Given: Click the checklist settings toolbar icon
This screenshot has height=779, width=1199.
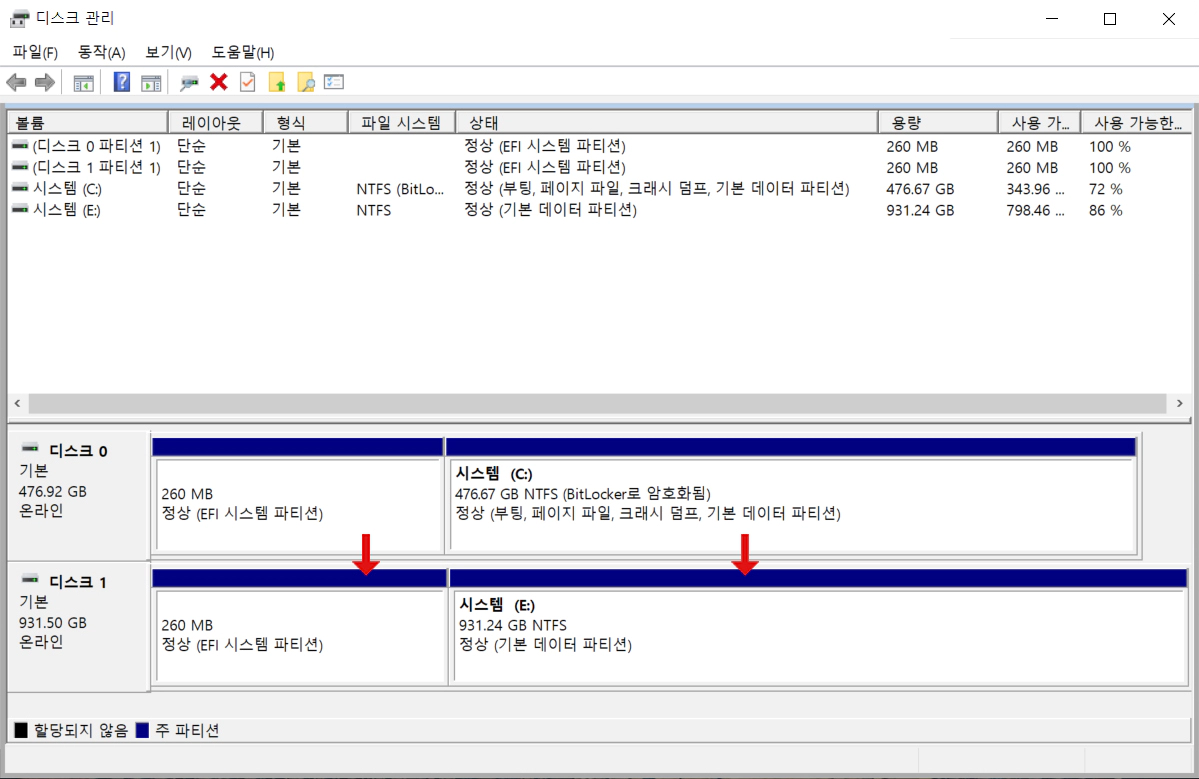Looking at the screenshot, I should point(334,83).
